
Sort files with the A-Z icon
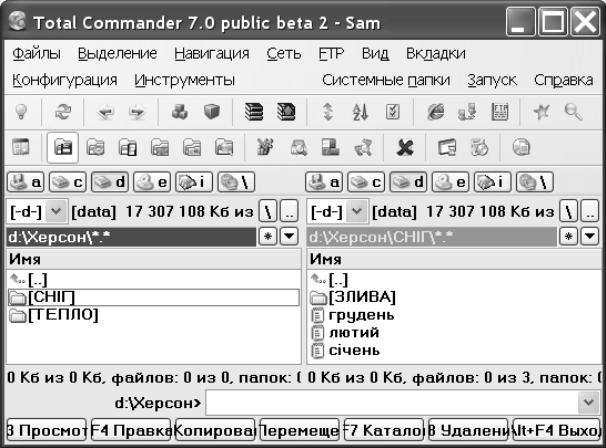[360, 112]
